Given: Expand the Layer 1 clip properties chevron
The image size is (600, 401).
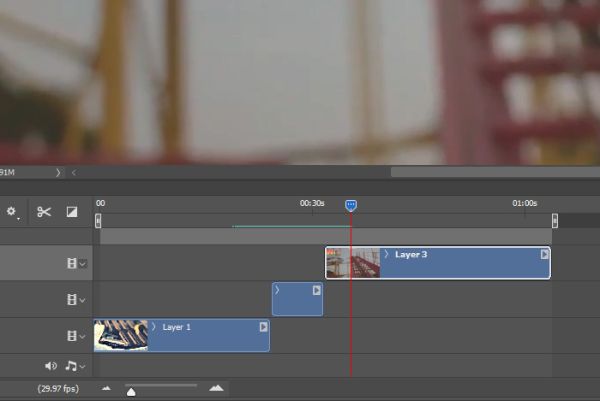Looking at the screenshot, I should coord(154,327).
